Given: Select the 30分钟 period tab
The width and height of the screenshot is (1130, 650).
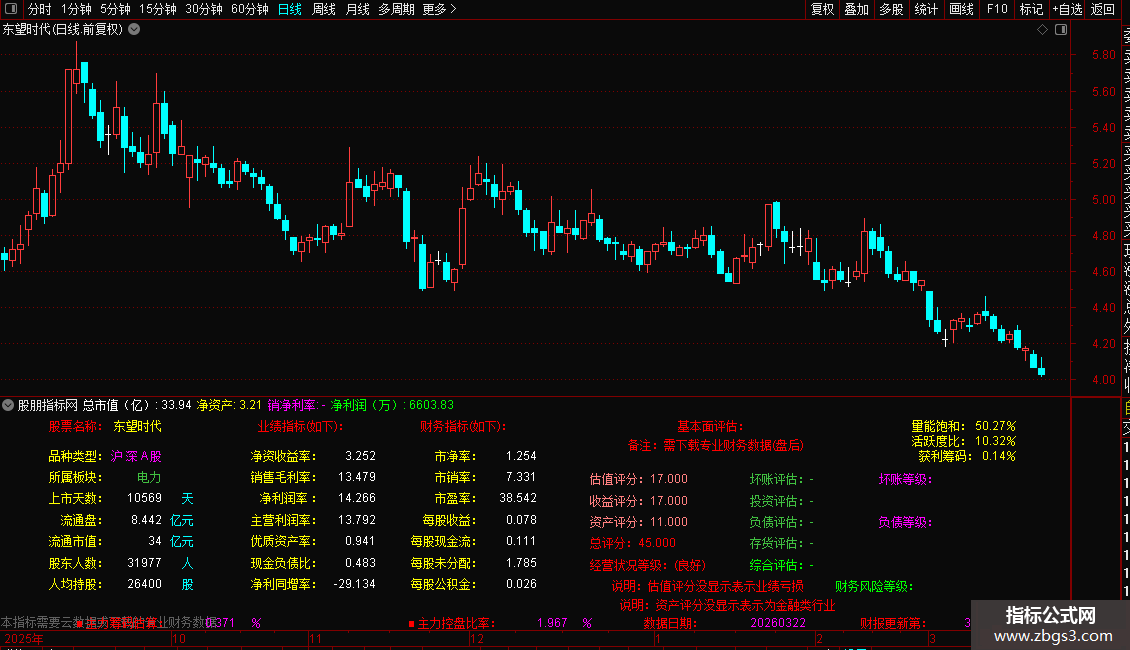Looking at the screenshot, I should point(203,9).
